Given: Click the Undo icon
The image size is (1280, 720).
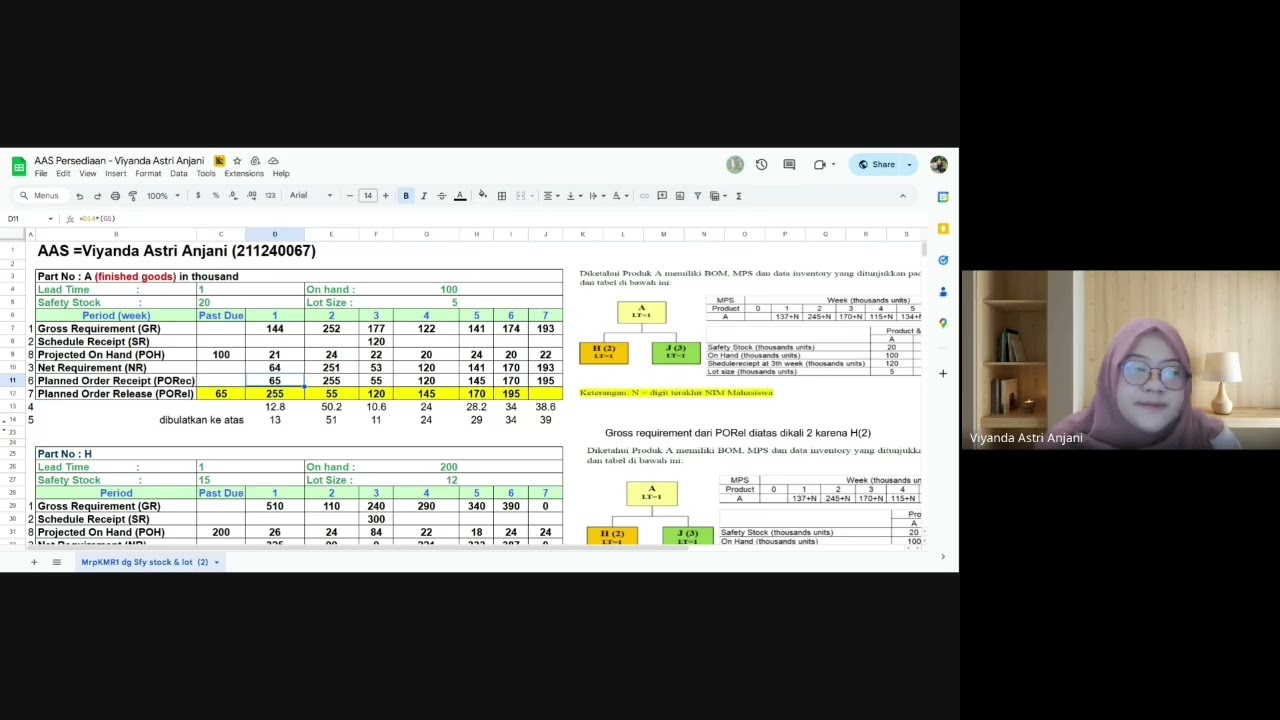Looking at the screenshot, I should [79, 196].
